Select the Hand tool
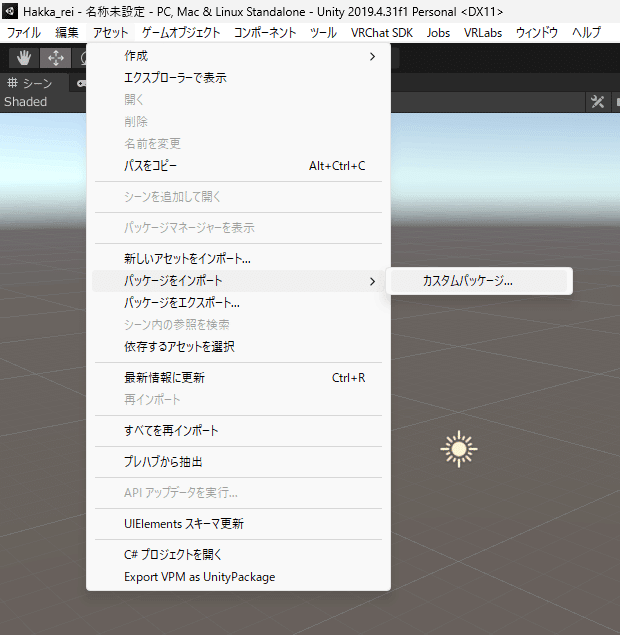The width and height of the screenshot is (620, 635). point(24,58)
